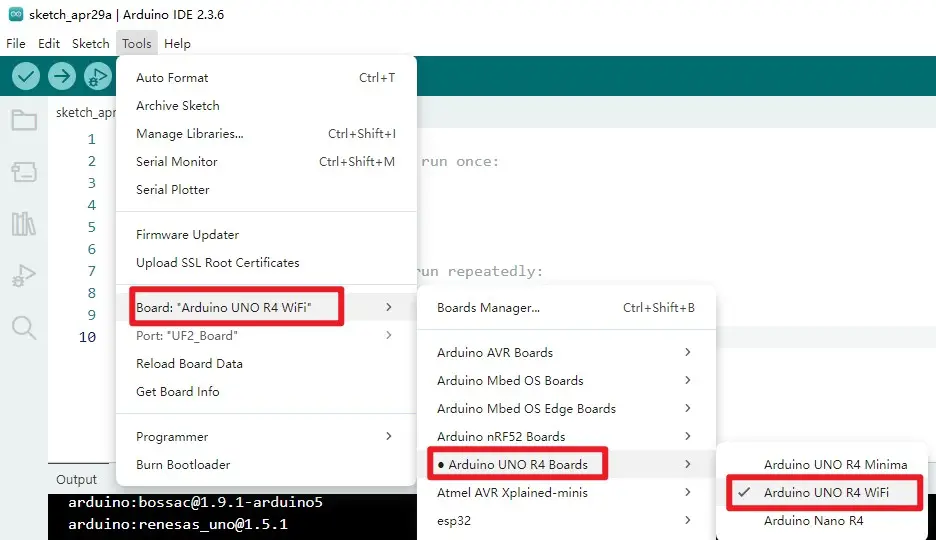Screen dimensions: 936x540
Task: Click the Verify checkmark button
Action: tap(26, 76)
